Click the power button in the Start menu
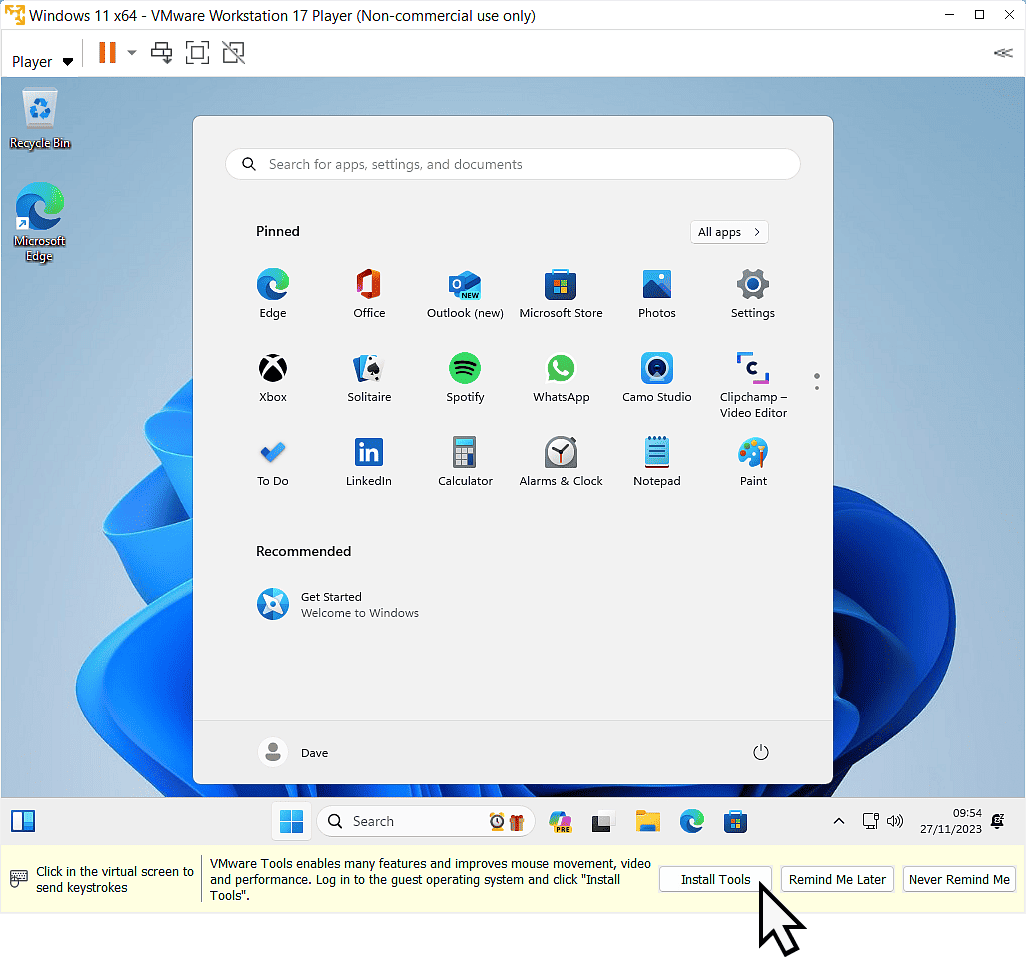The image size is (1026, 957). point(760,752)
